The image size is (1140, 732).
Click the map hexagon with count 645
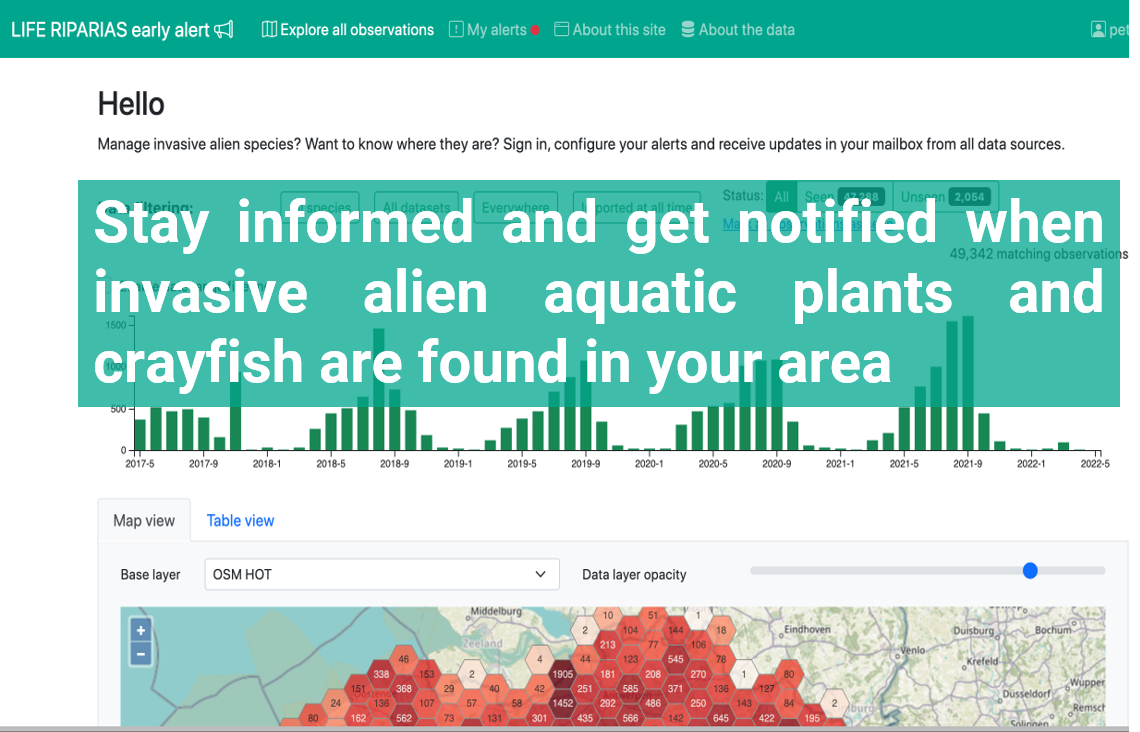[720, 717]
